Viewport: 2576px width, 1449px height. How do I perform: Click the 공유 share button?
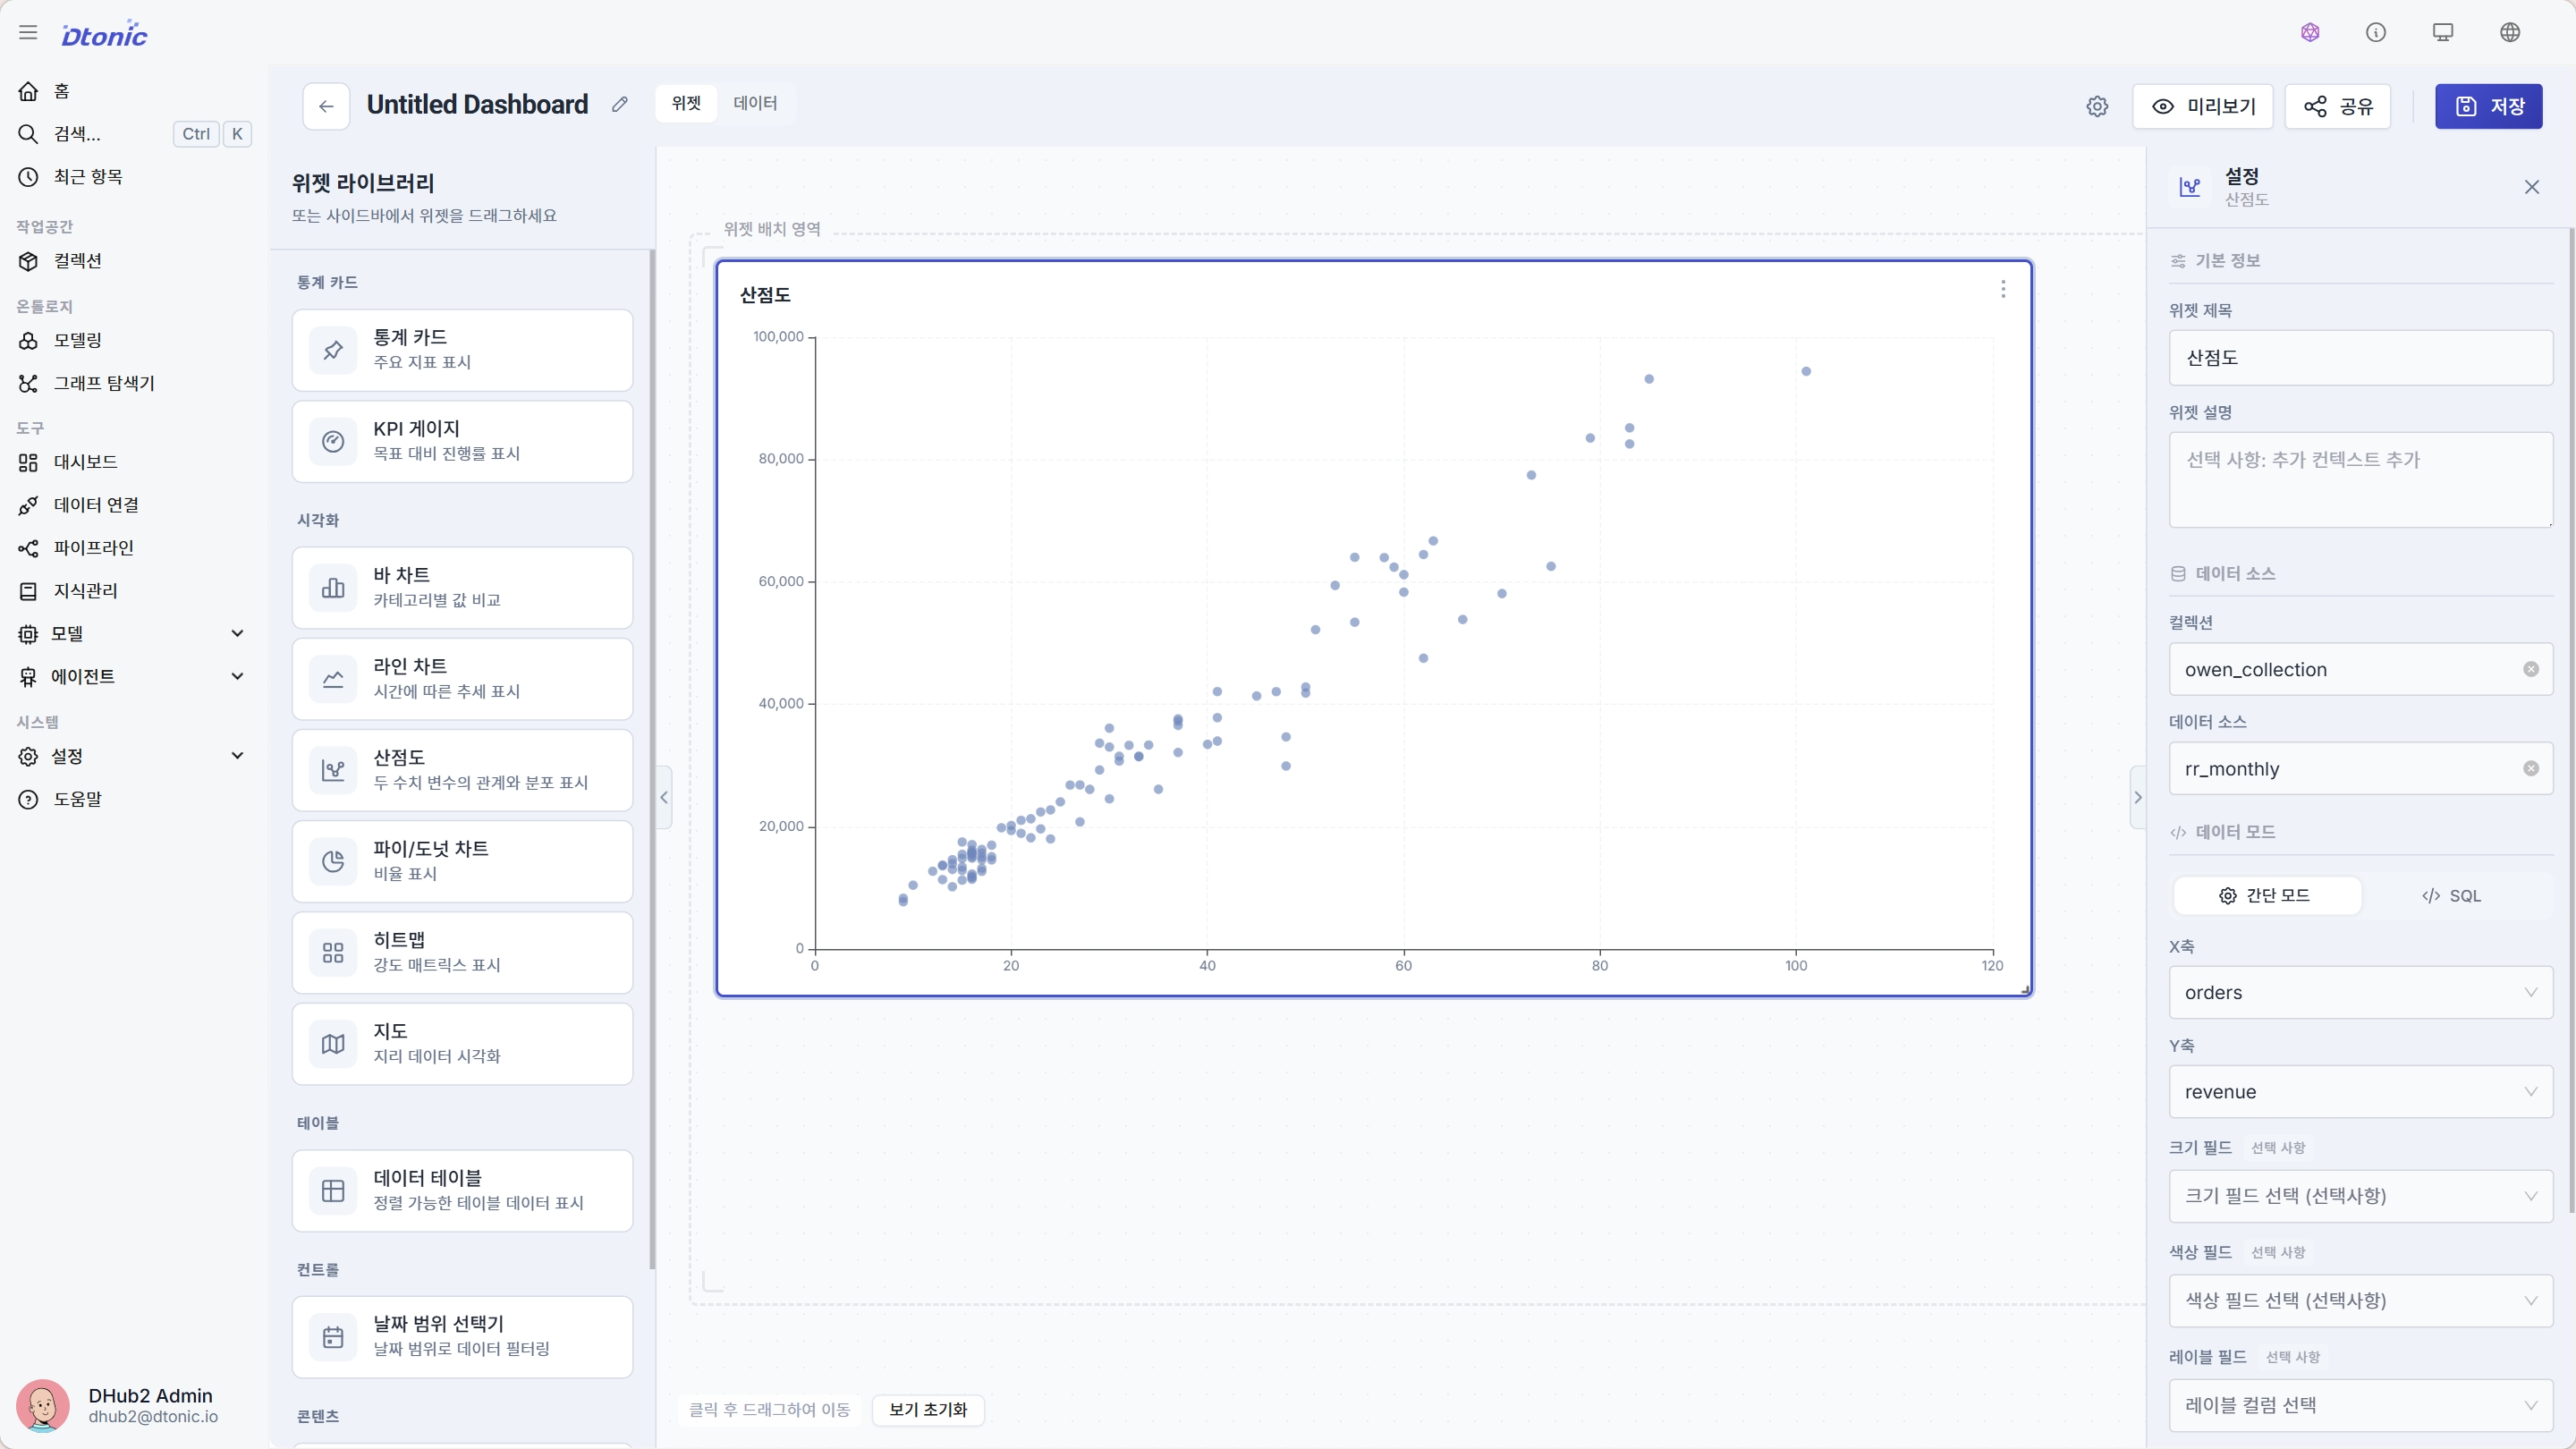tap(2338, 106)
